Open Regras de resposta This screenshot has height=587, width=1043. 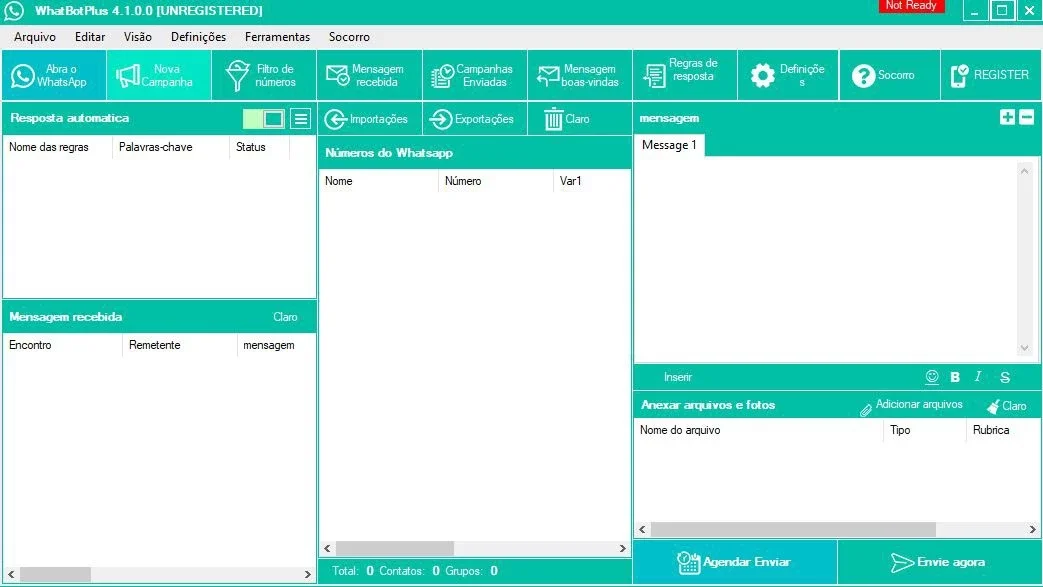click(x=685, y=75)
